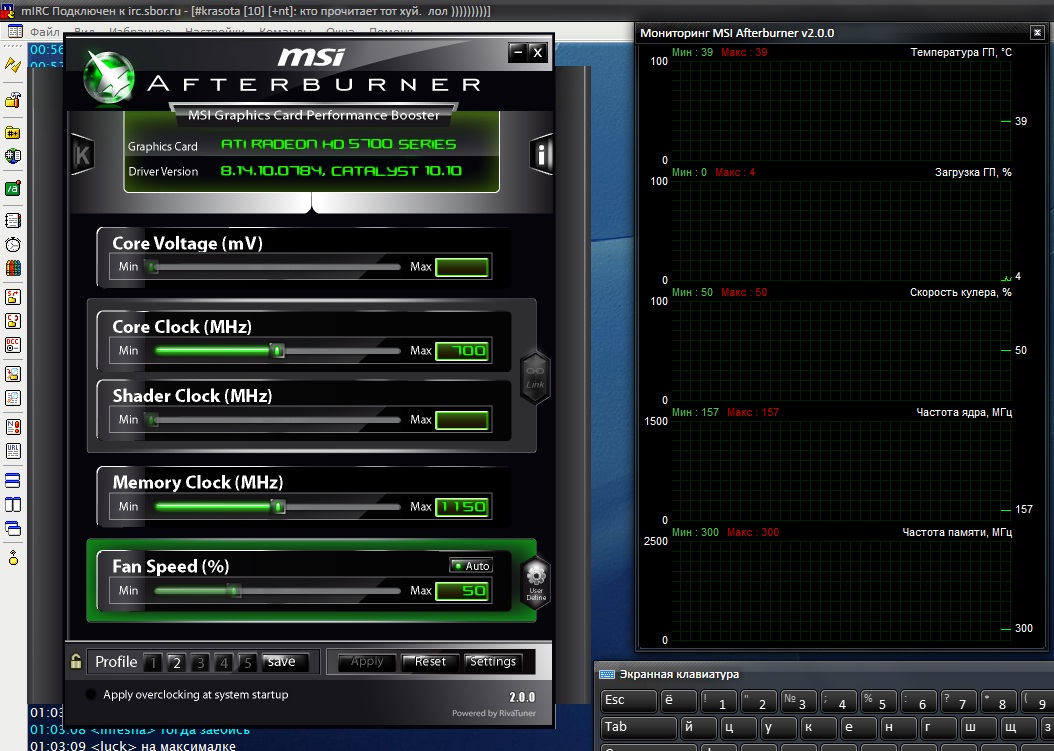Click the Apply button

point(367,662)
